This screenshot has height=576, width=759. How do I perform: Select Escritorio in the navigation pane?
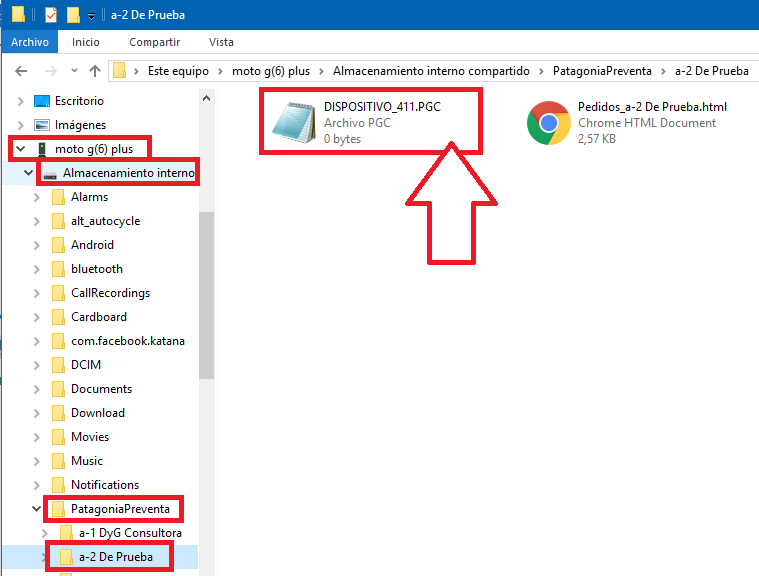click(79, 101)
